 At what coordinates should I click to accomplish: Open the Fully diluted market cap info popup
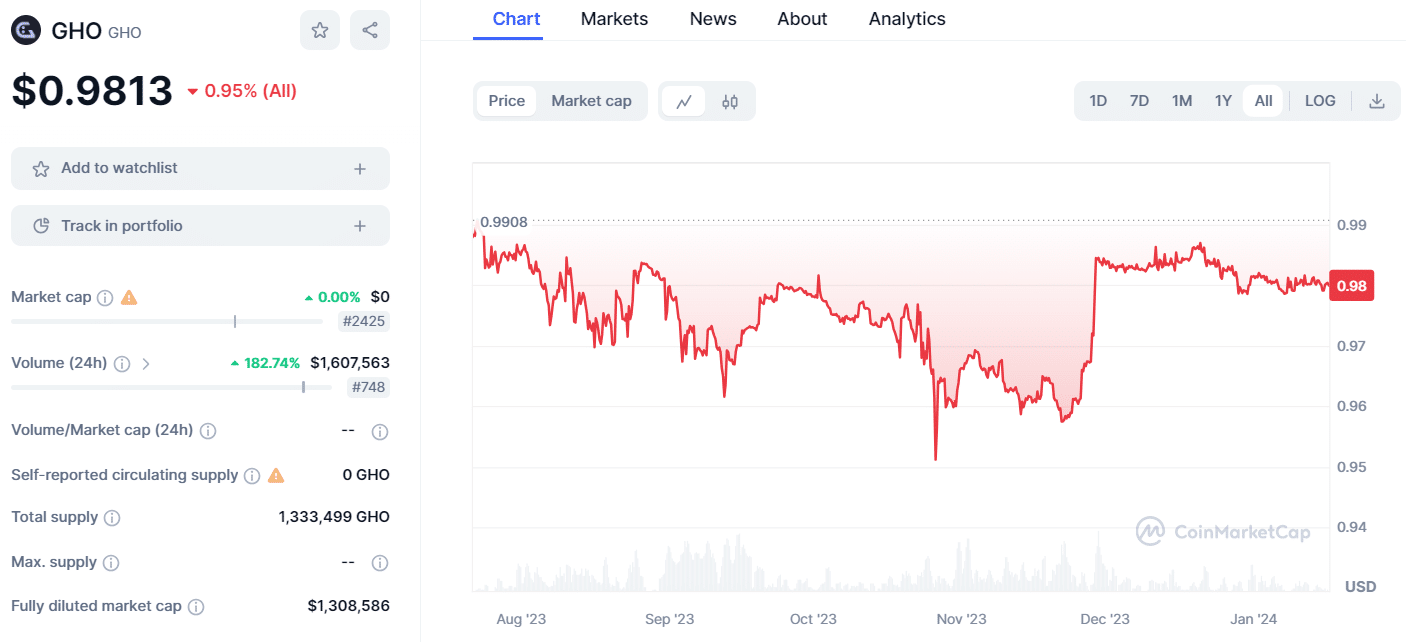point(196,606)
